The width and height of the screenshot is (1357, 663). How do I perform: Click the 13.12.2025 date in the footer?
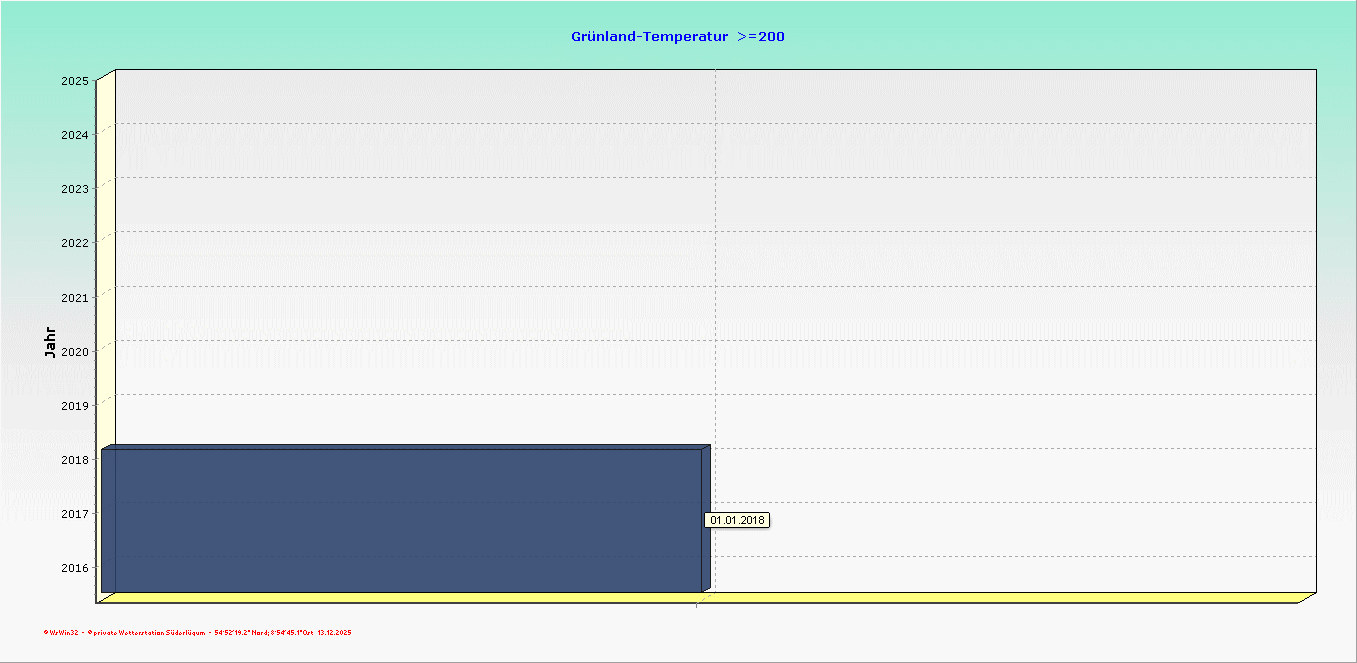point(334,633)
